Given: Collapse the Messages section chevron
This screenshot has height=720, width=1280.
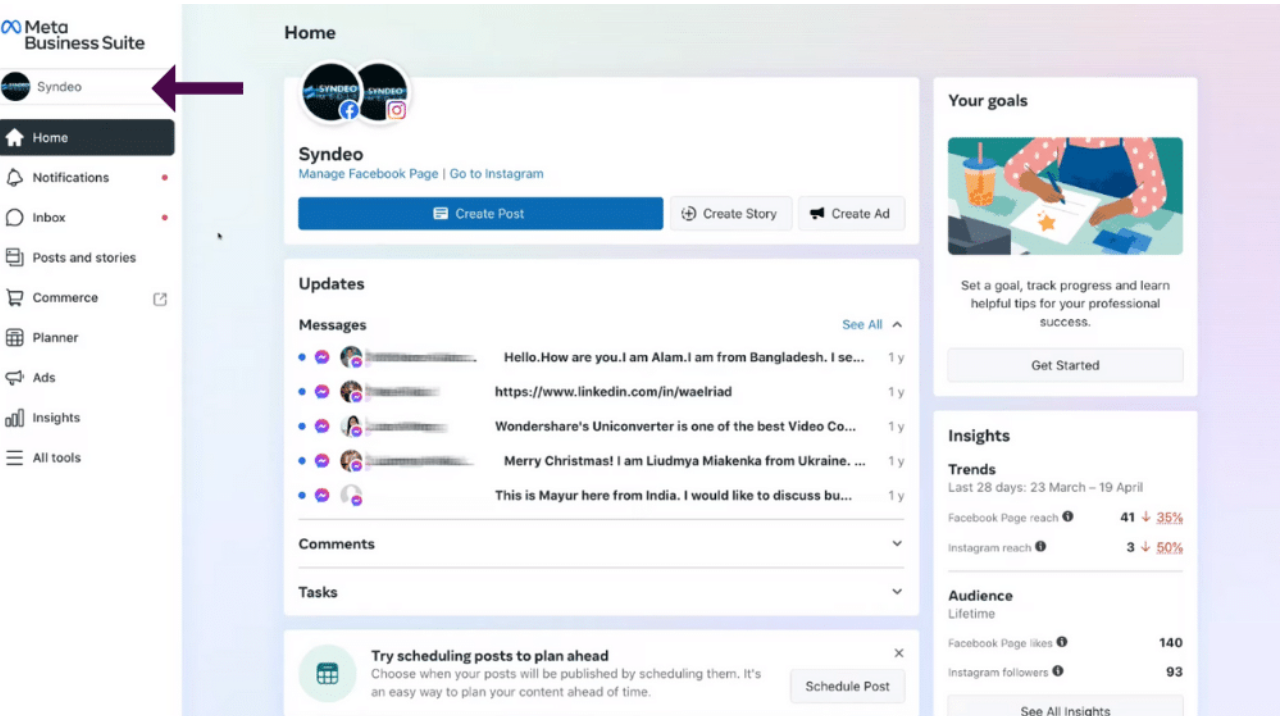Looking at the screenshot, I should click(x=897, y=325).
